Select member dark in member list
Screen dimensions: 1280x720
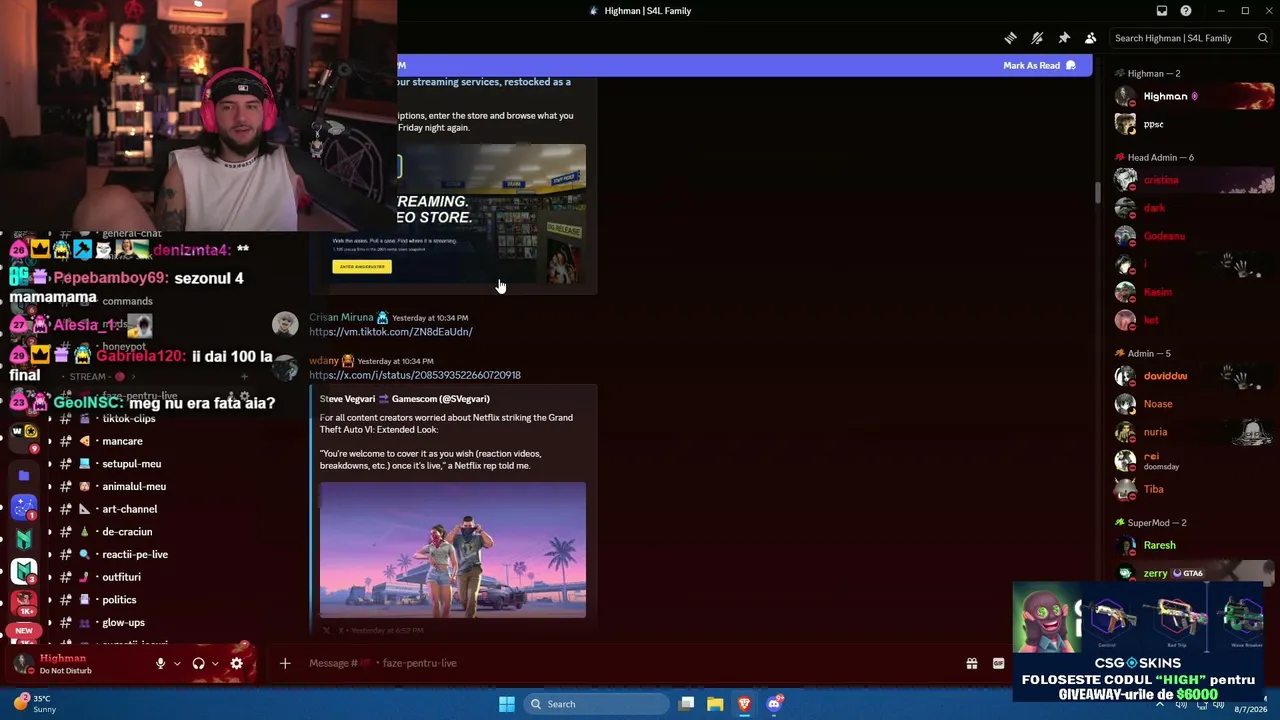[x=1195, y=208]
